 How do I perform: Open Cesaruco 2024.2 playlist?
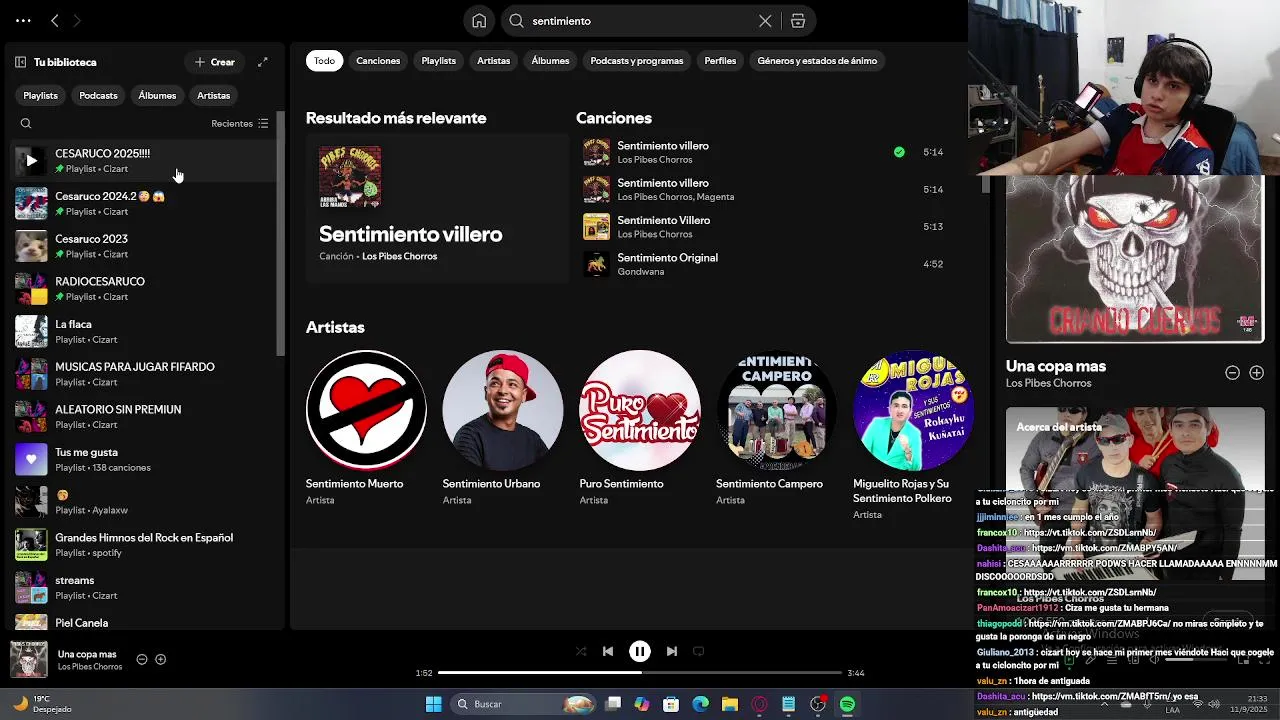coord(145,203)
